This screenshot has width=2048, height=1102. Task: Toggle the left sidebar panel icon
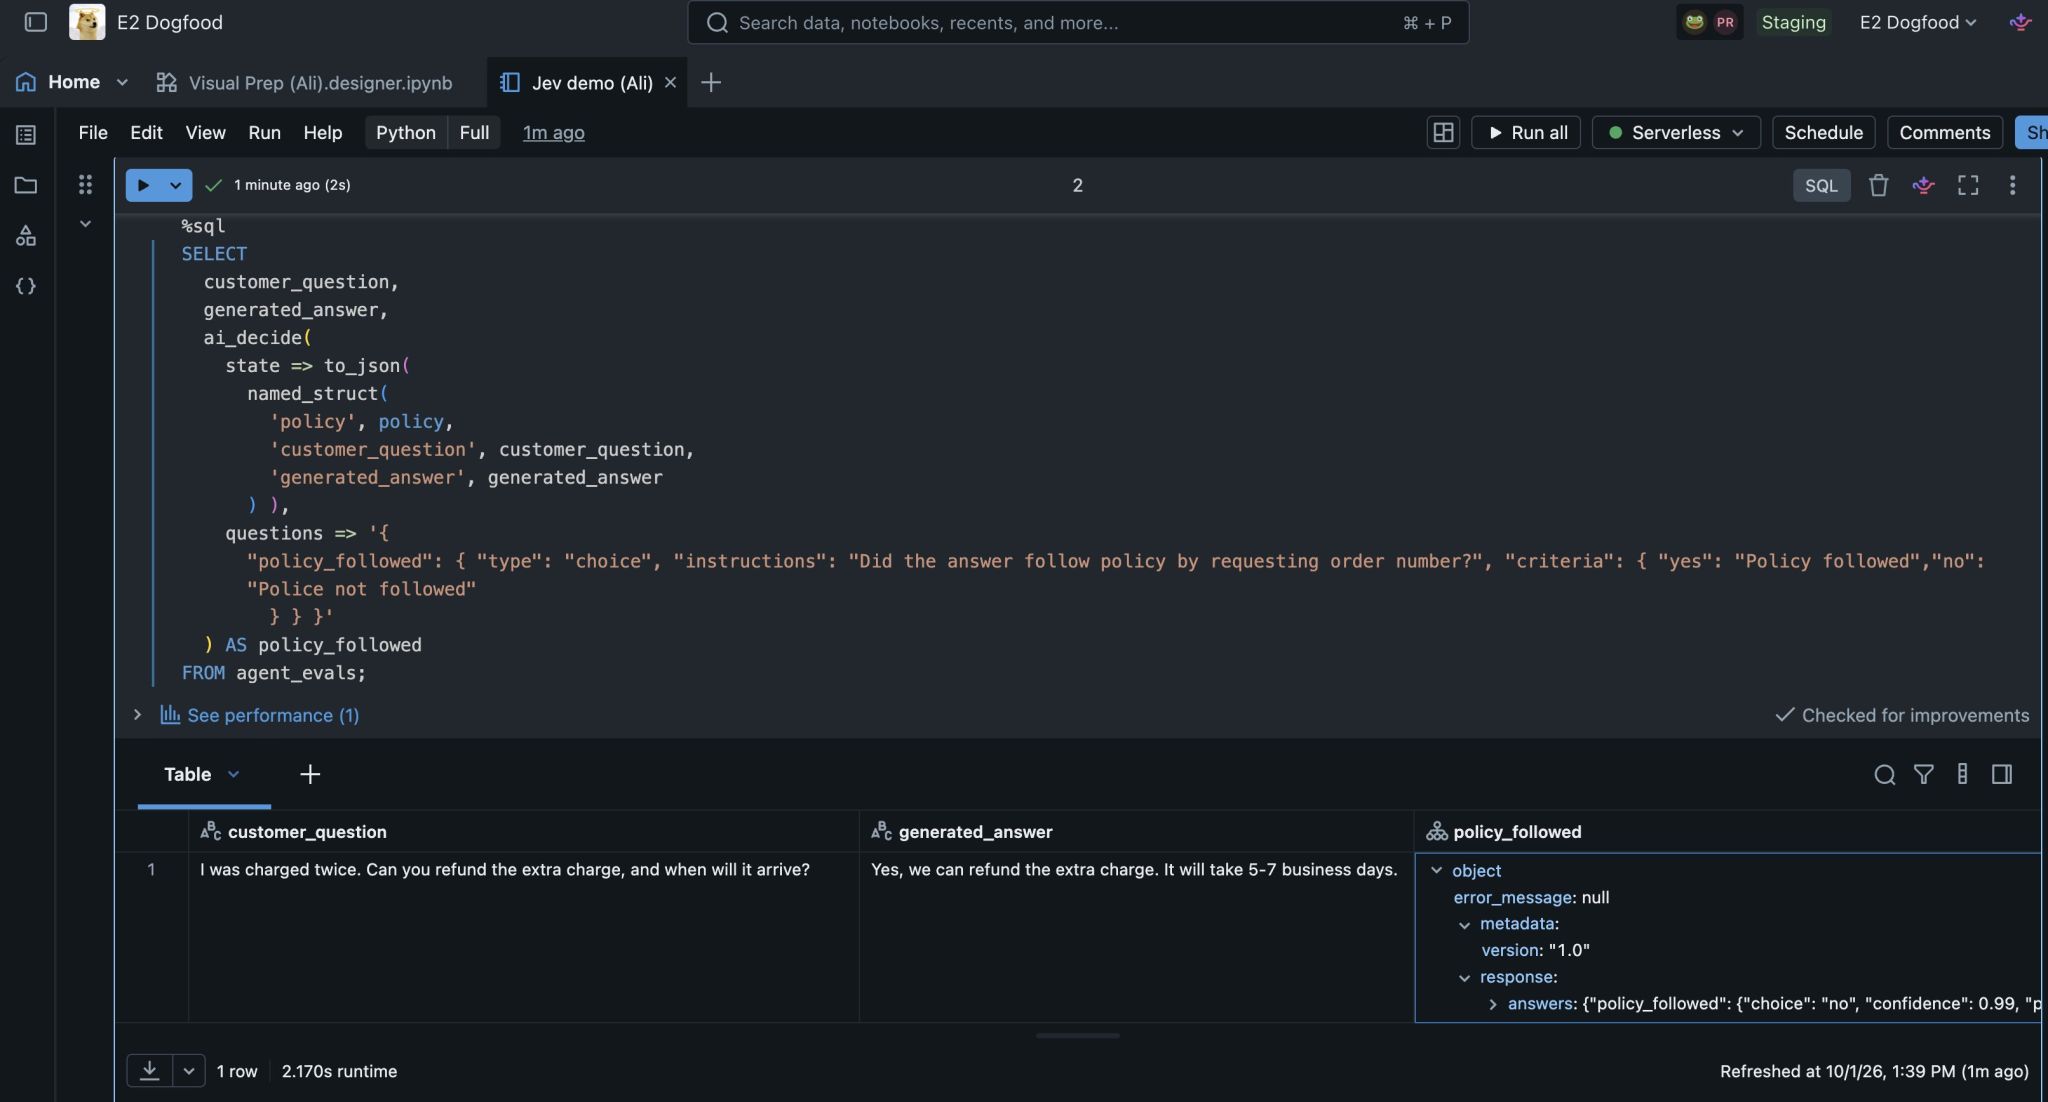tap(35, 22)
